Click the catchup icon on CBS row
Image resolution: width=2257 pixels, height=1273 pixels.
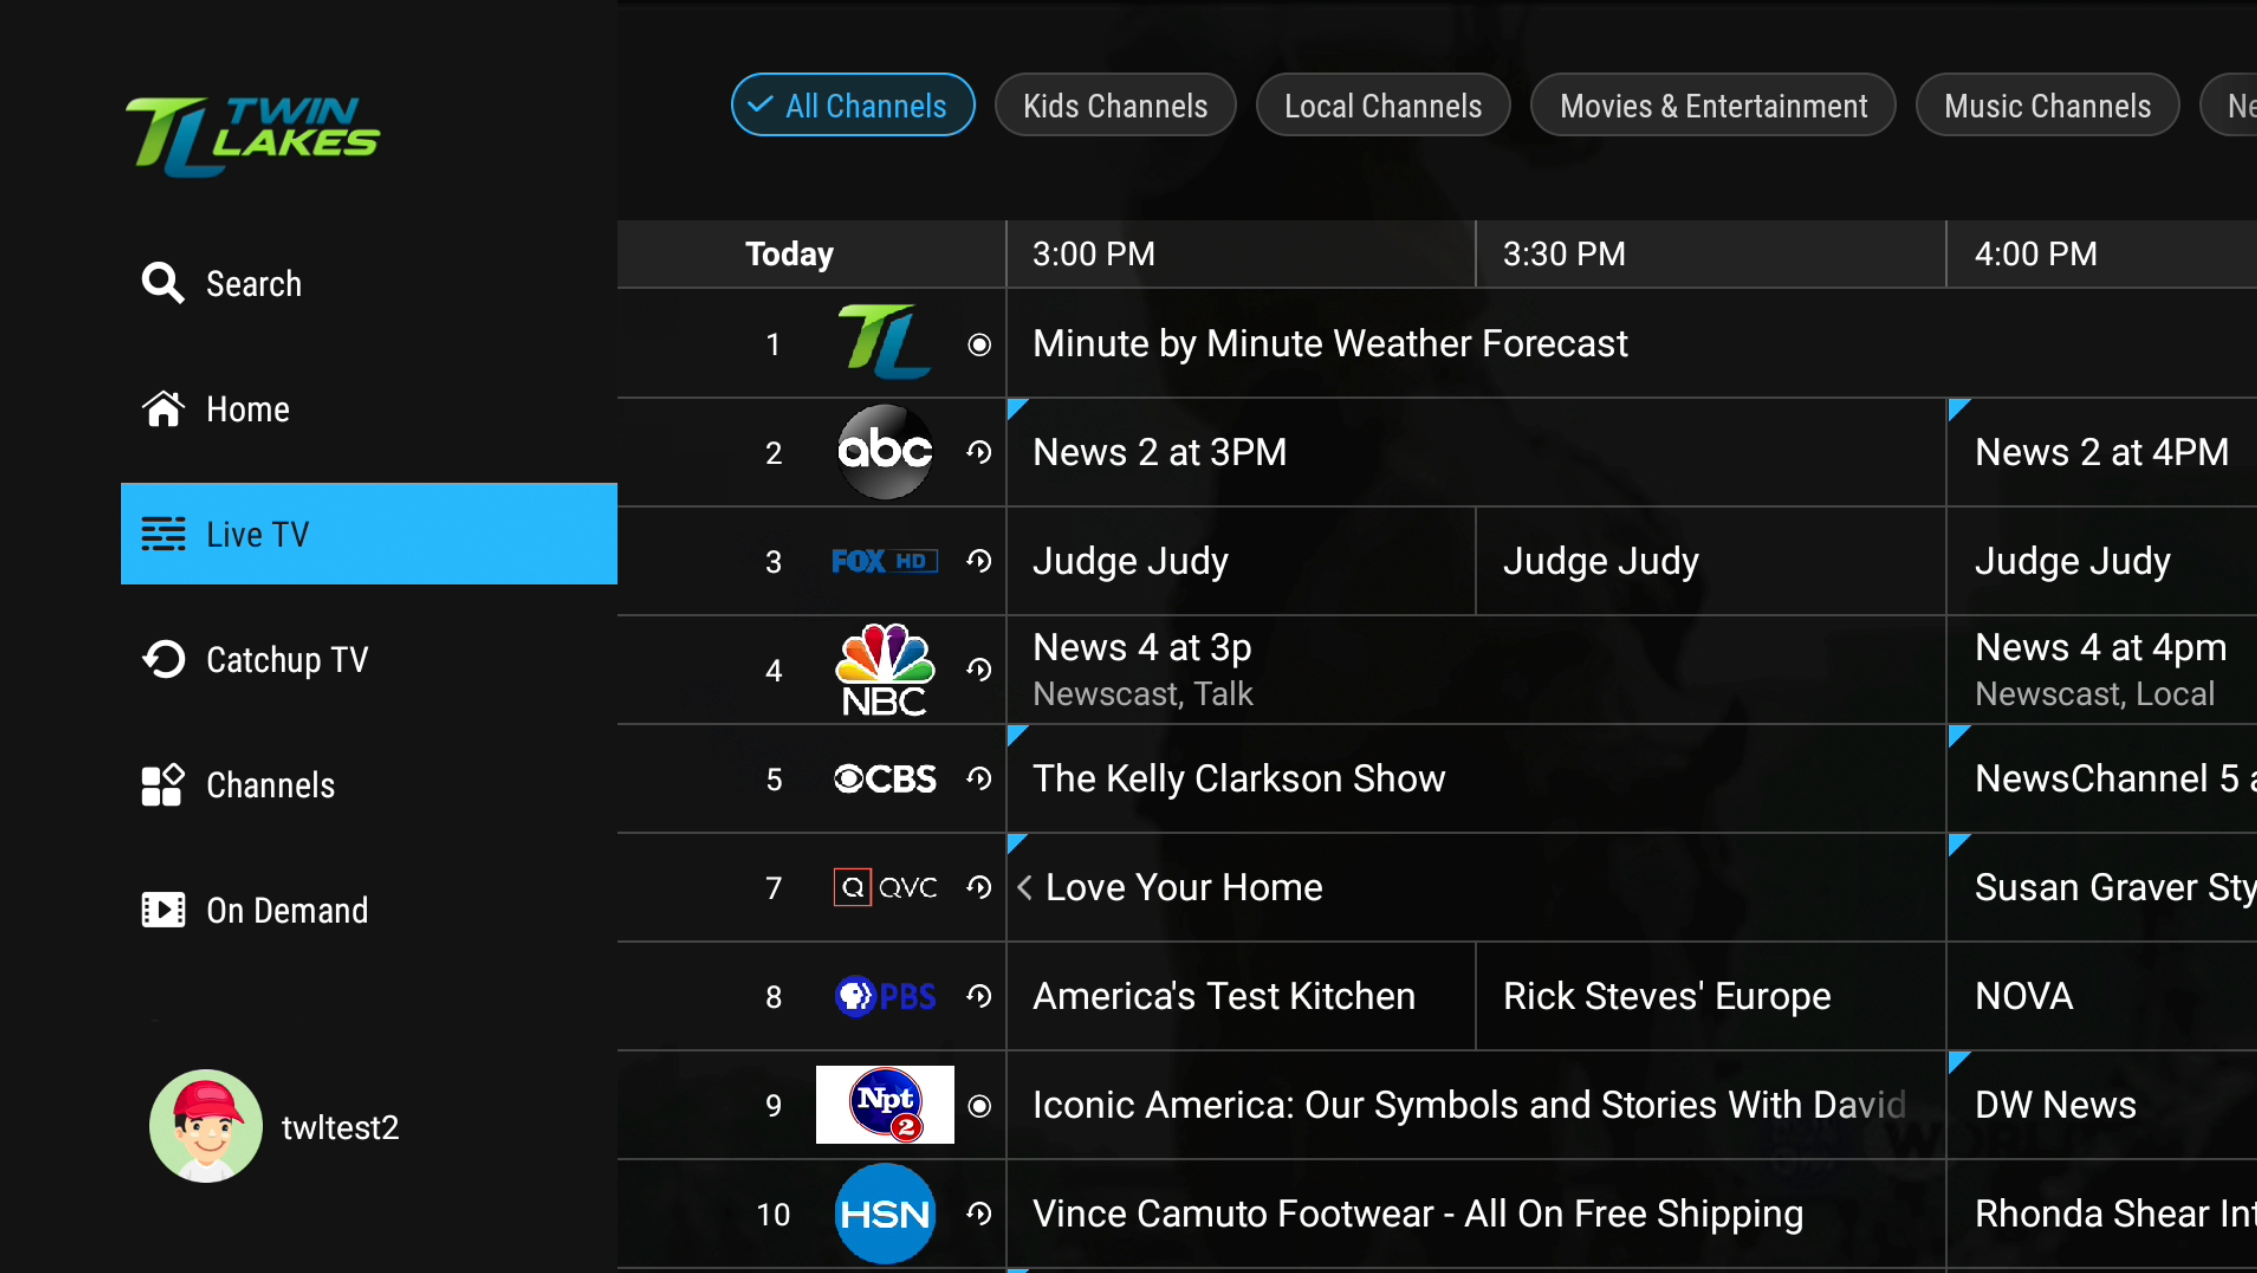pos(979,778)
